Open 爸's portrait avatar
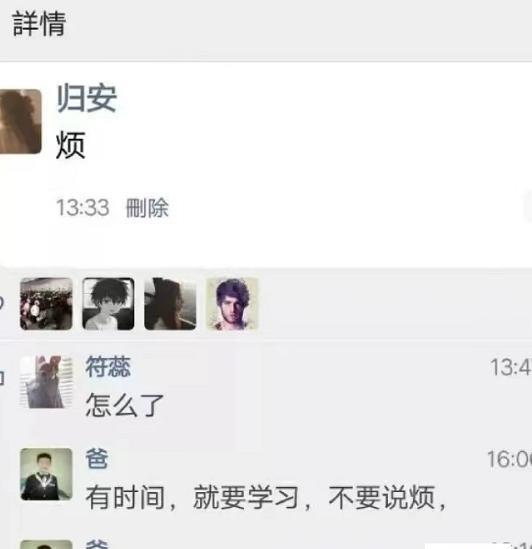The height and width of the screenshot is (549, 532). pos(46,474)
